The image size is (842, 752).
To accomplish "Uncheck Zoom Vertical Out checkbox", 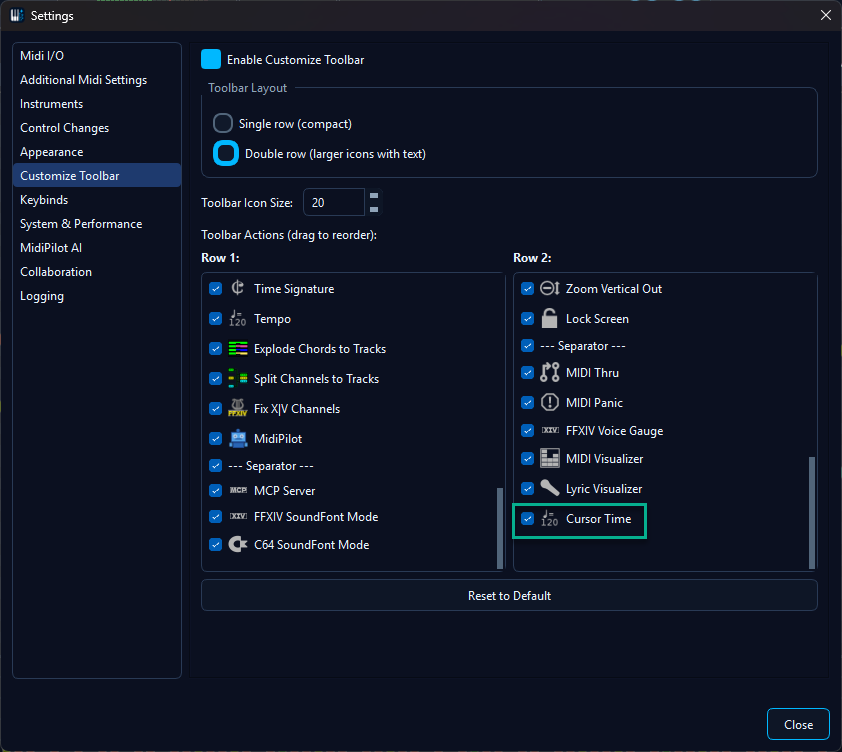I will click(x=527, y=288).
